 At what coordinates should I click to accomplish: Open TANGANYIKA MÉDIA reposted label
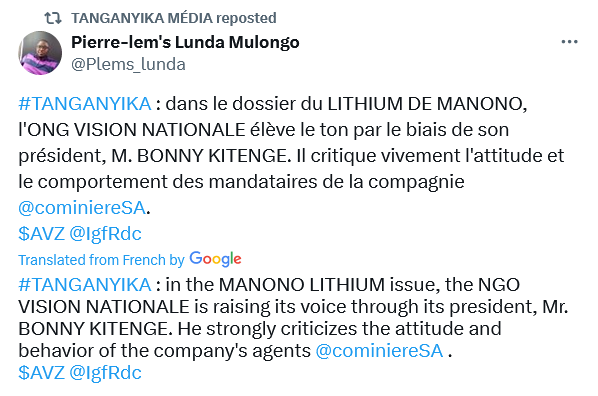(174, 18)
